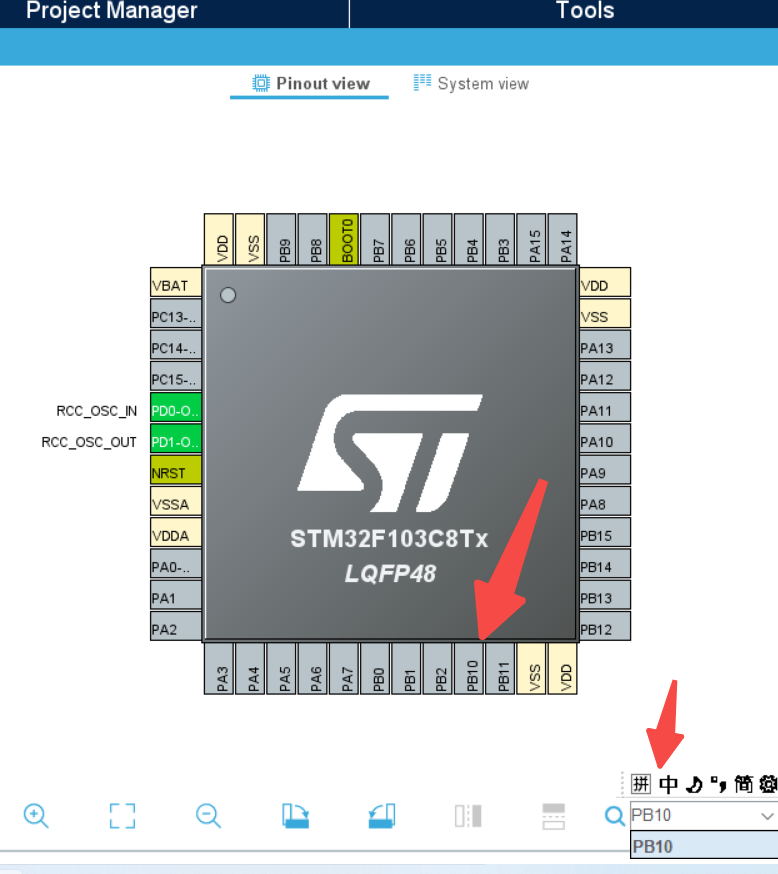778x874 pixels.
Task: Click the green PD1-O.. pin
Action: tap(176, 438)
